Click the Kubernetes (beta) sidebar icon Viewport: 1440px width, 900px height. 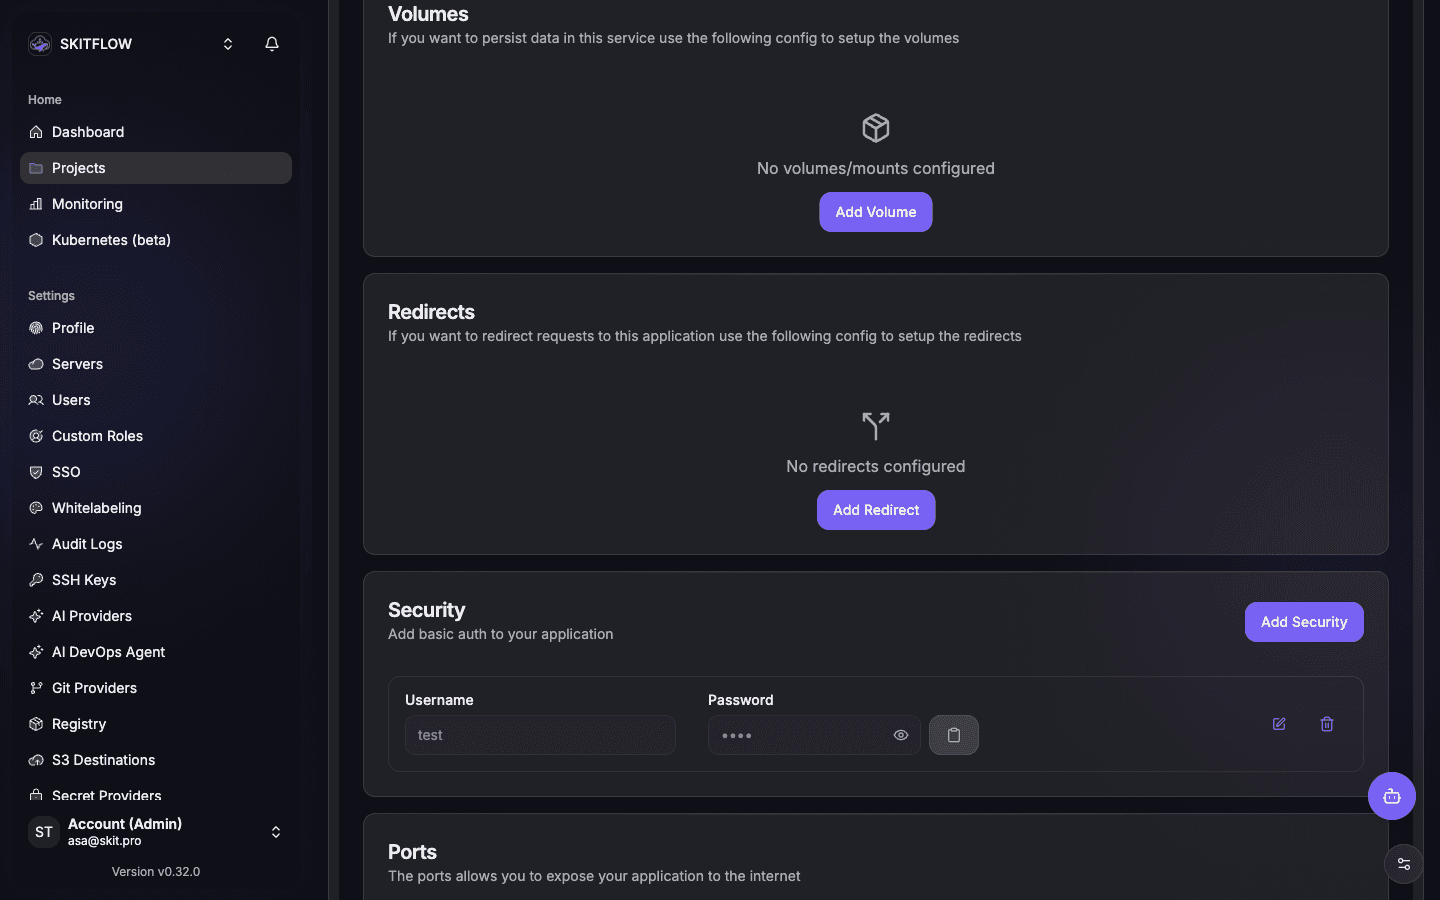[x=36, y=240]
